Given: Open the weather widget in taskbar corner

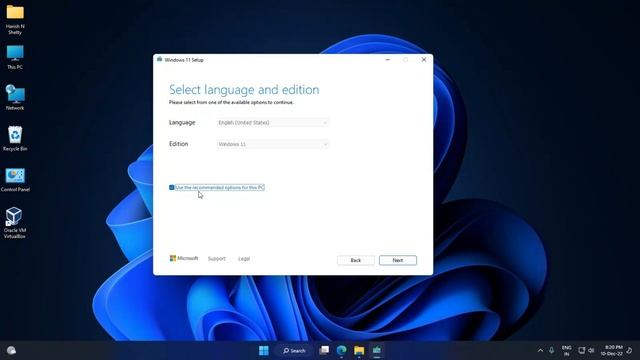Looking at the screenshot, I should click(11, 351).
